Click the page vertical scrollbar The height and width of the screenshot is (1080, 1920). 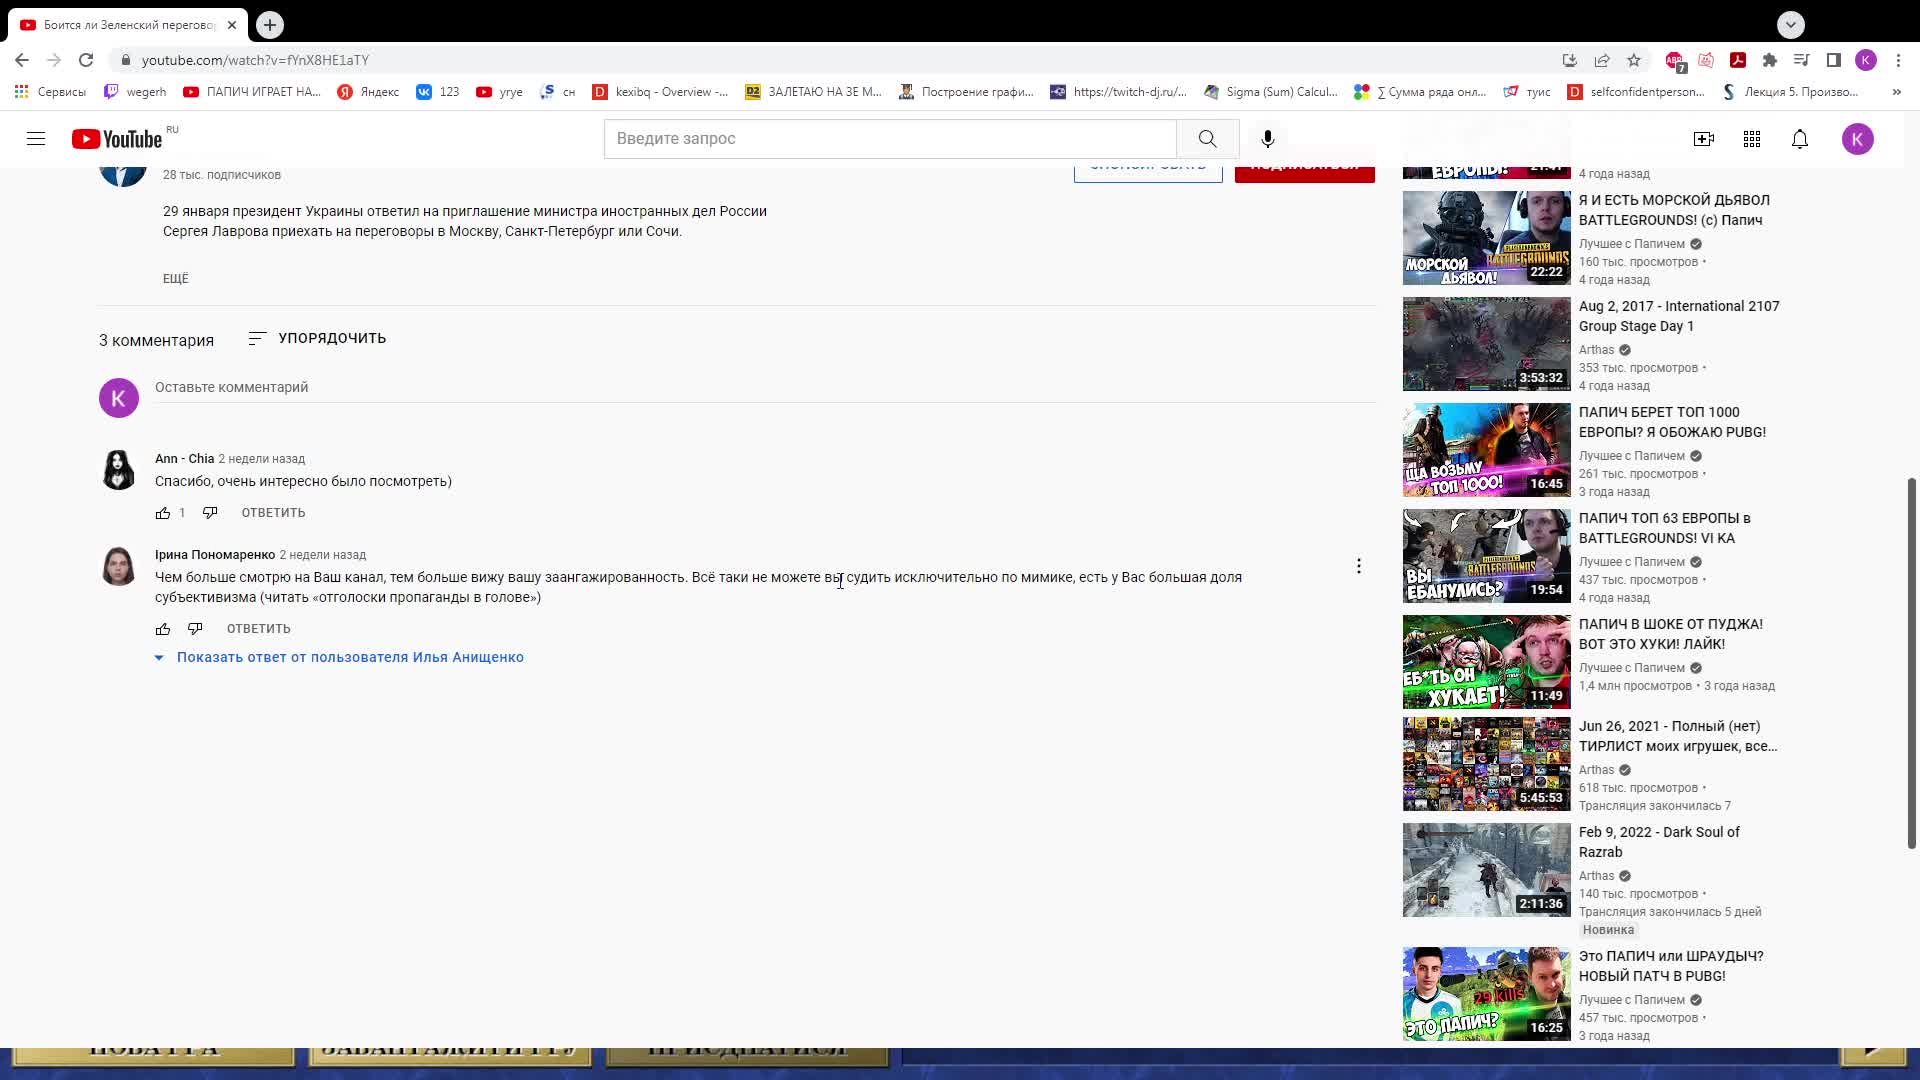tap(1911, 663)
